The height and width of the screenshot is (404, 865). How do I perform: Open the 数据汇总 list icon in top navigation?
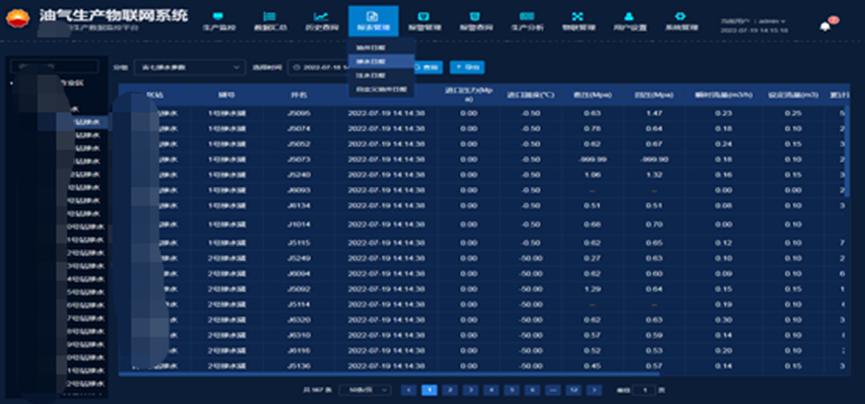[269, 17]
